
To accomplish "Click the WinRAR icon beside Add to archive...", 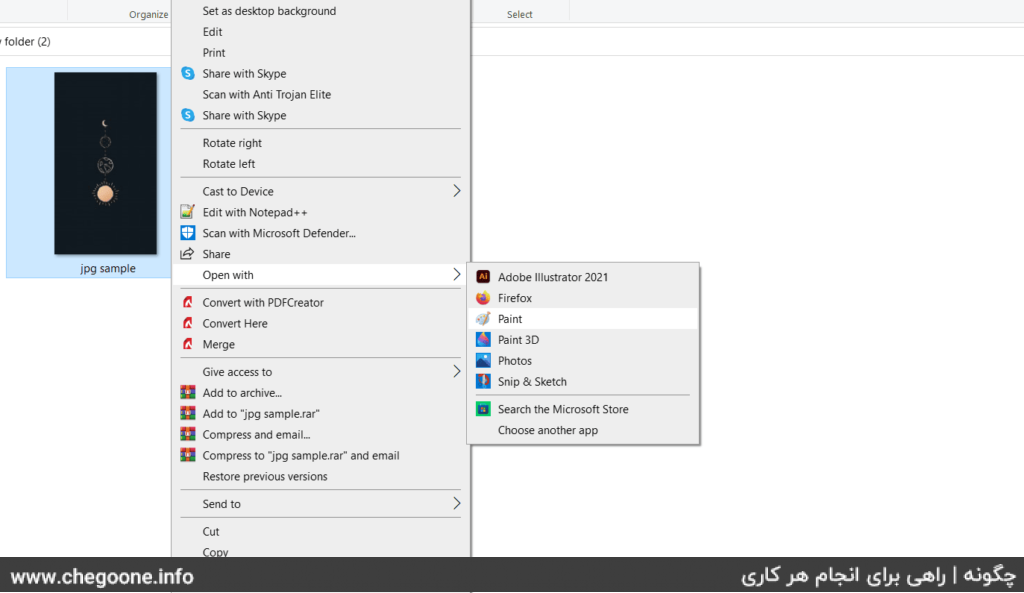I will point(187,392).
